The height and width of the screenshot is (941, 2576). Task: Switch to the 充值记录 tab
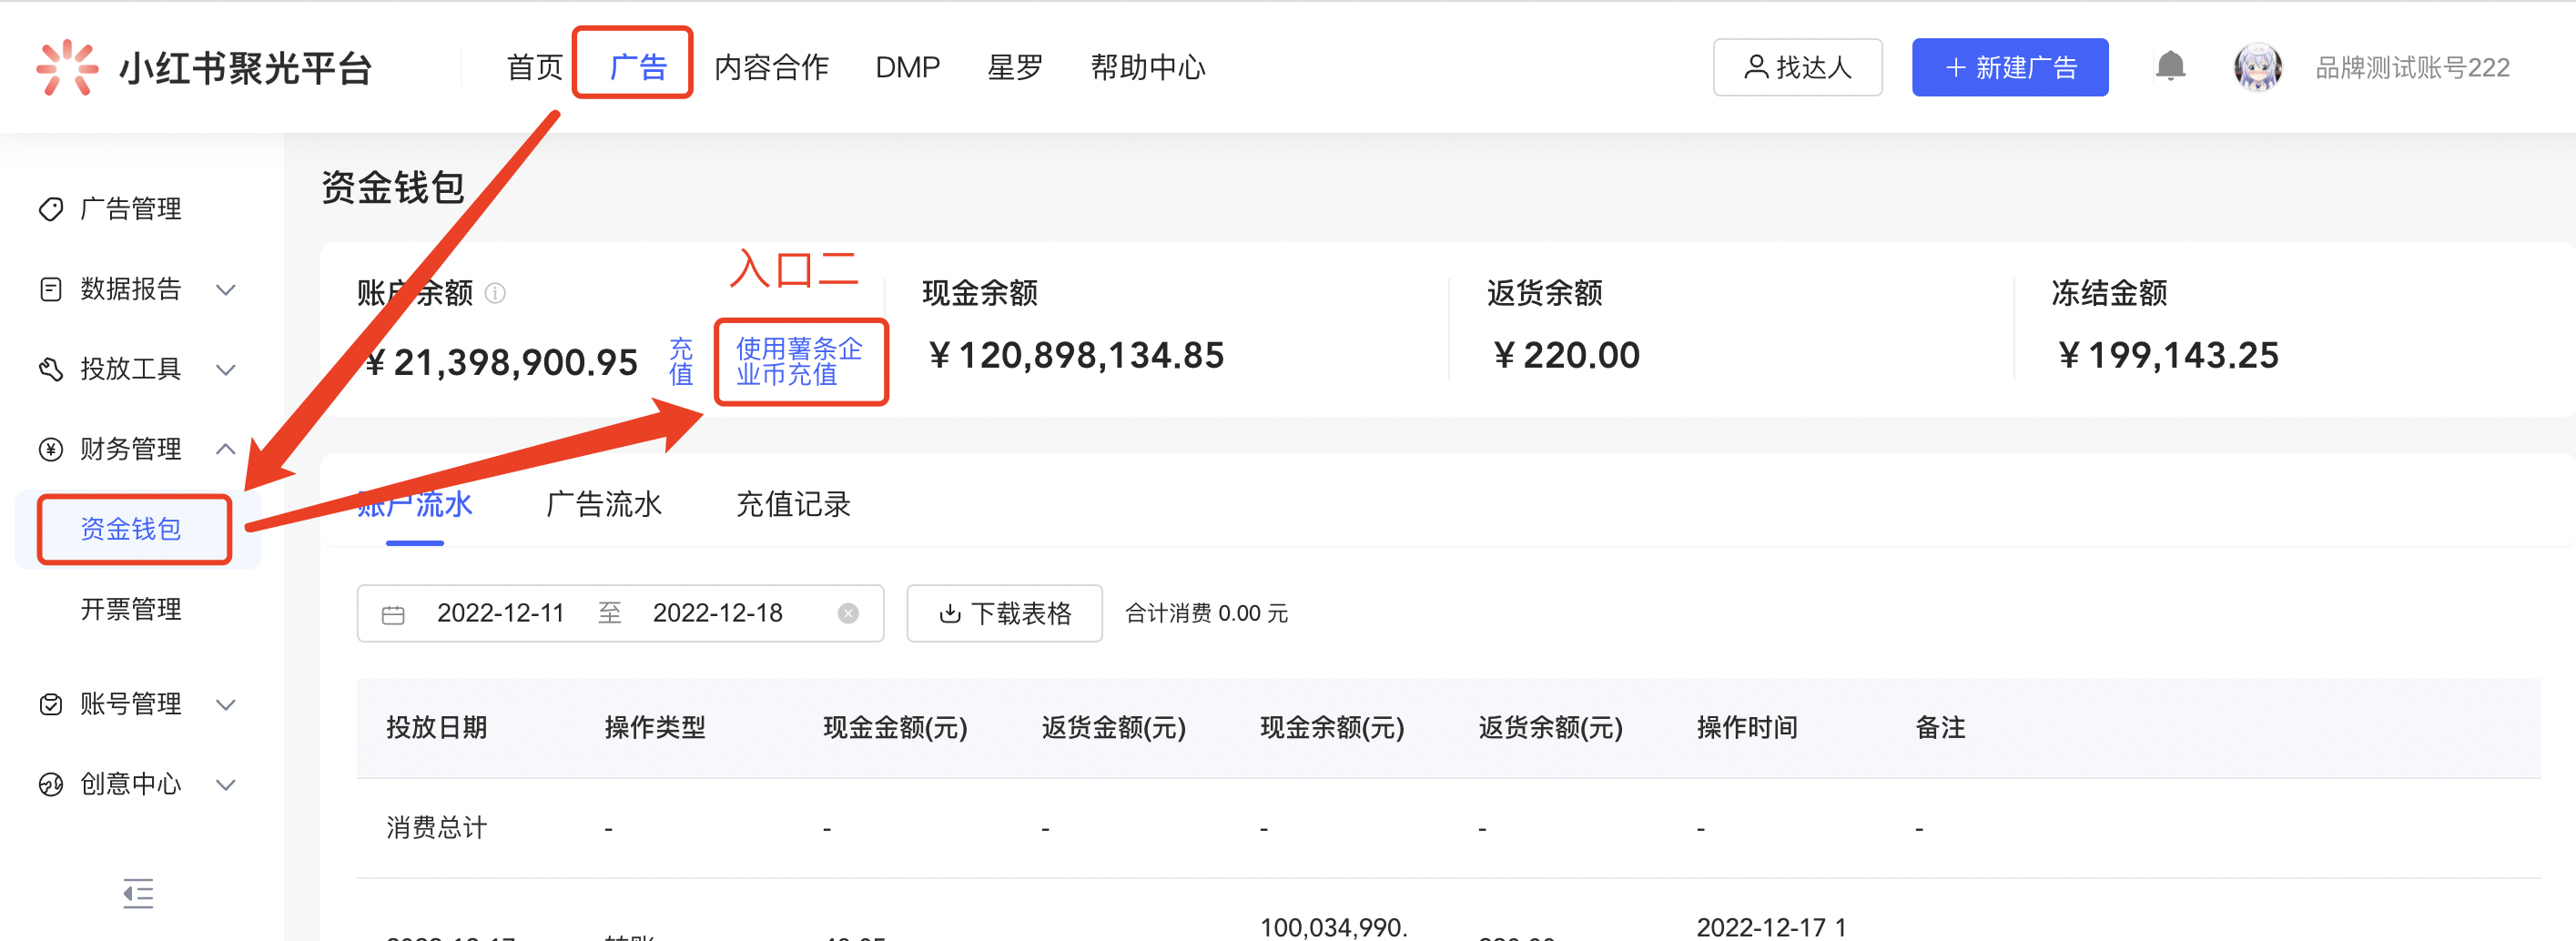793,504
